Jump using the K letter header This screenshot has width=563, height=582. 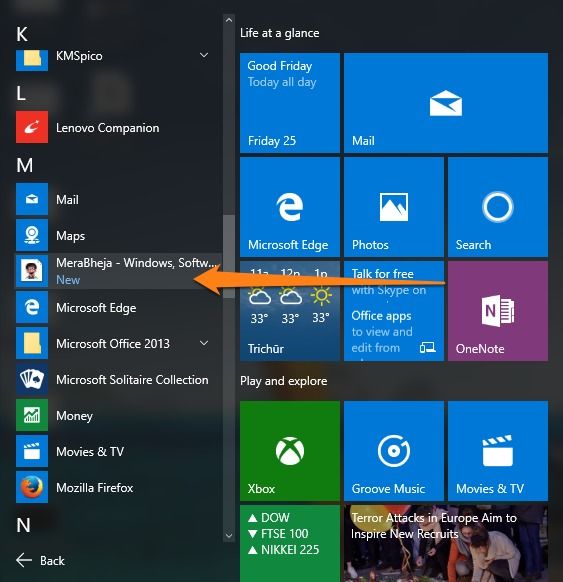pos(22,35)
